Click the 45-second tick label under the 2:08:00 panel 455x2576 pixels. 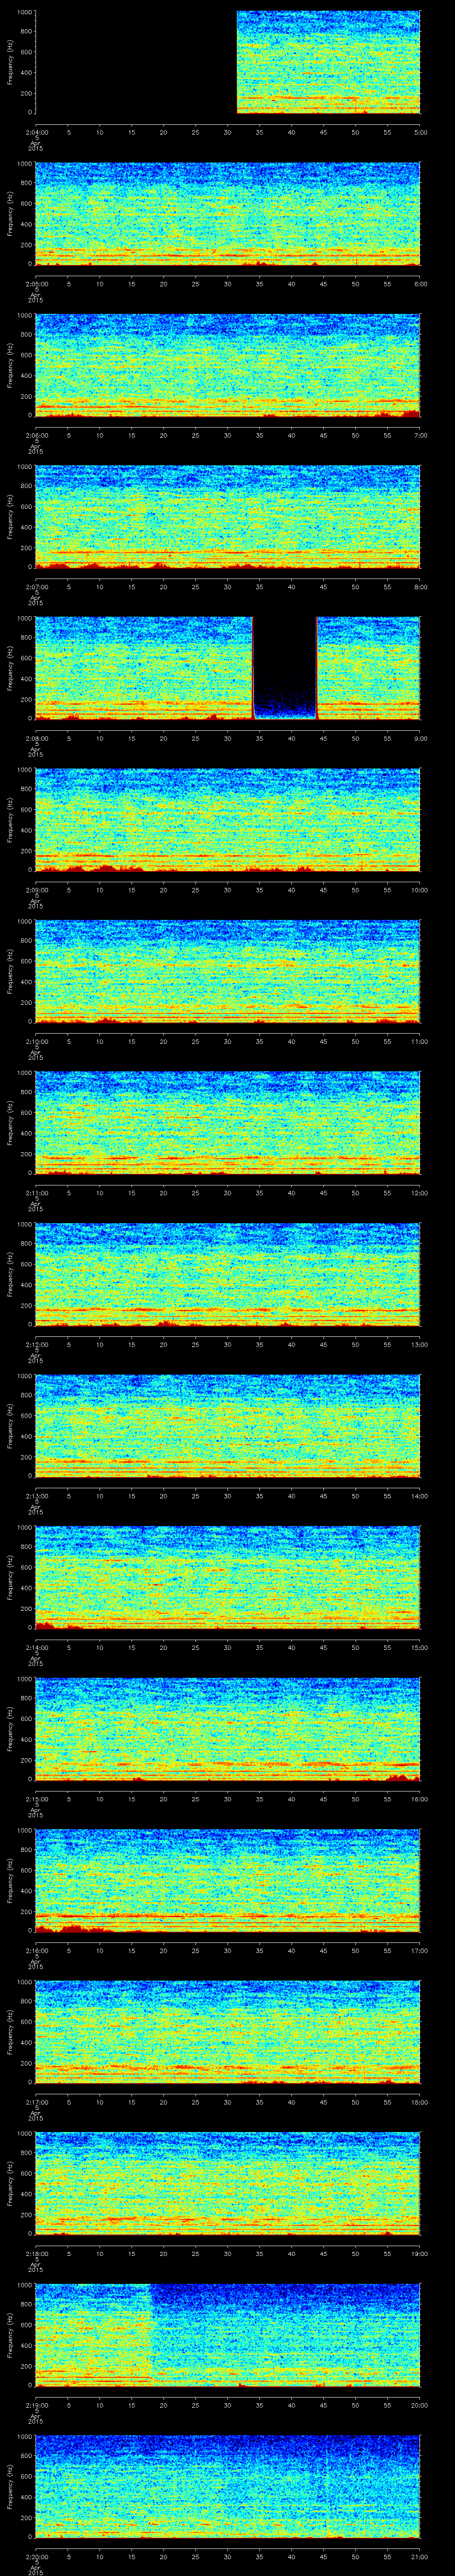pos(324,738)
